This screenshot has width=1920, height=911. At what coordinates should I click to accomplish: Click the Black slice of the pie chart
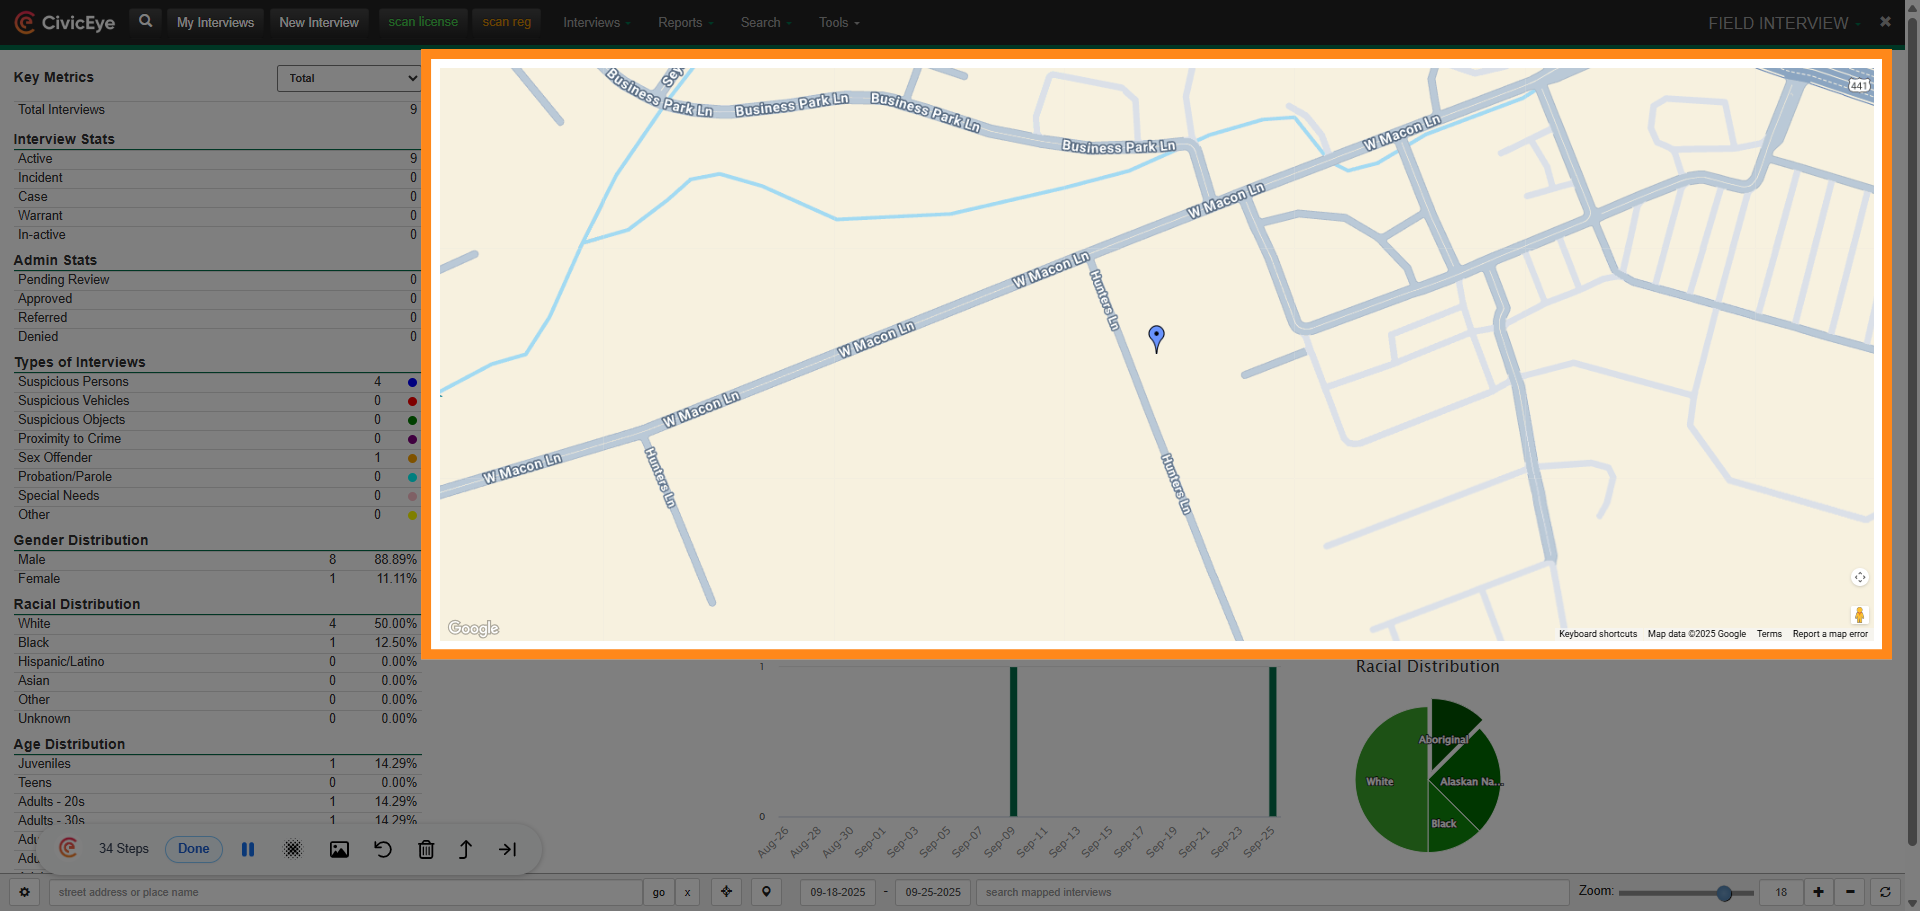(1448, 820)
